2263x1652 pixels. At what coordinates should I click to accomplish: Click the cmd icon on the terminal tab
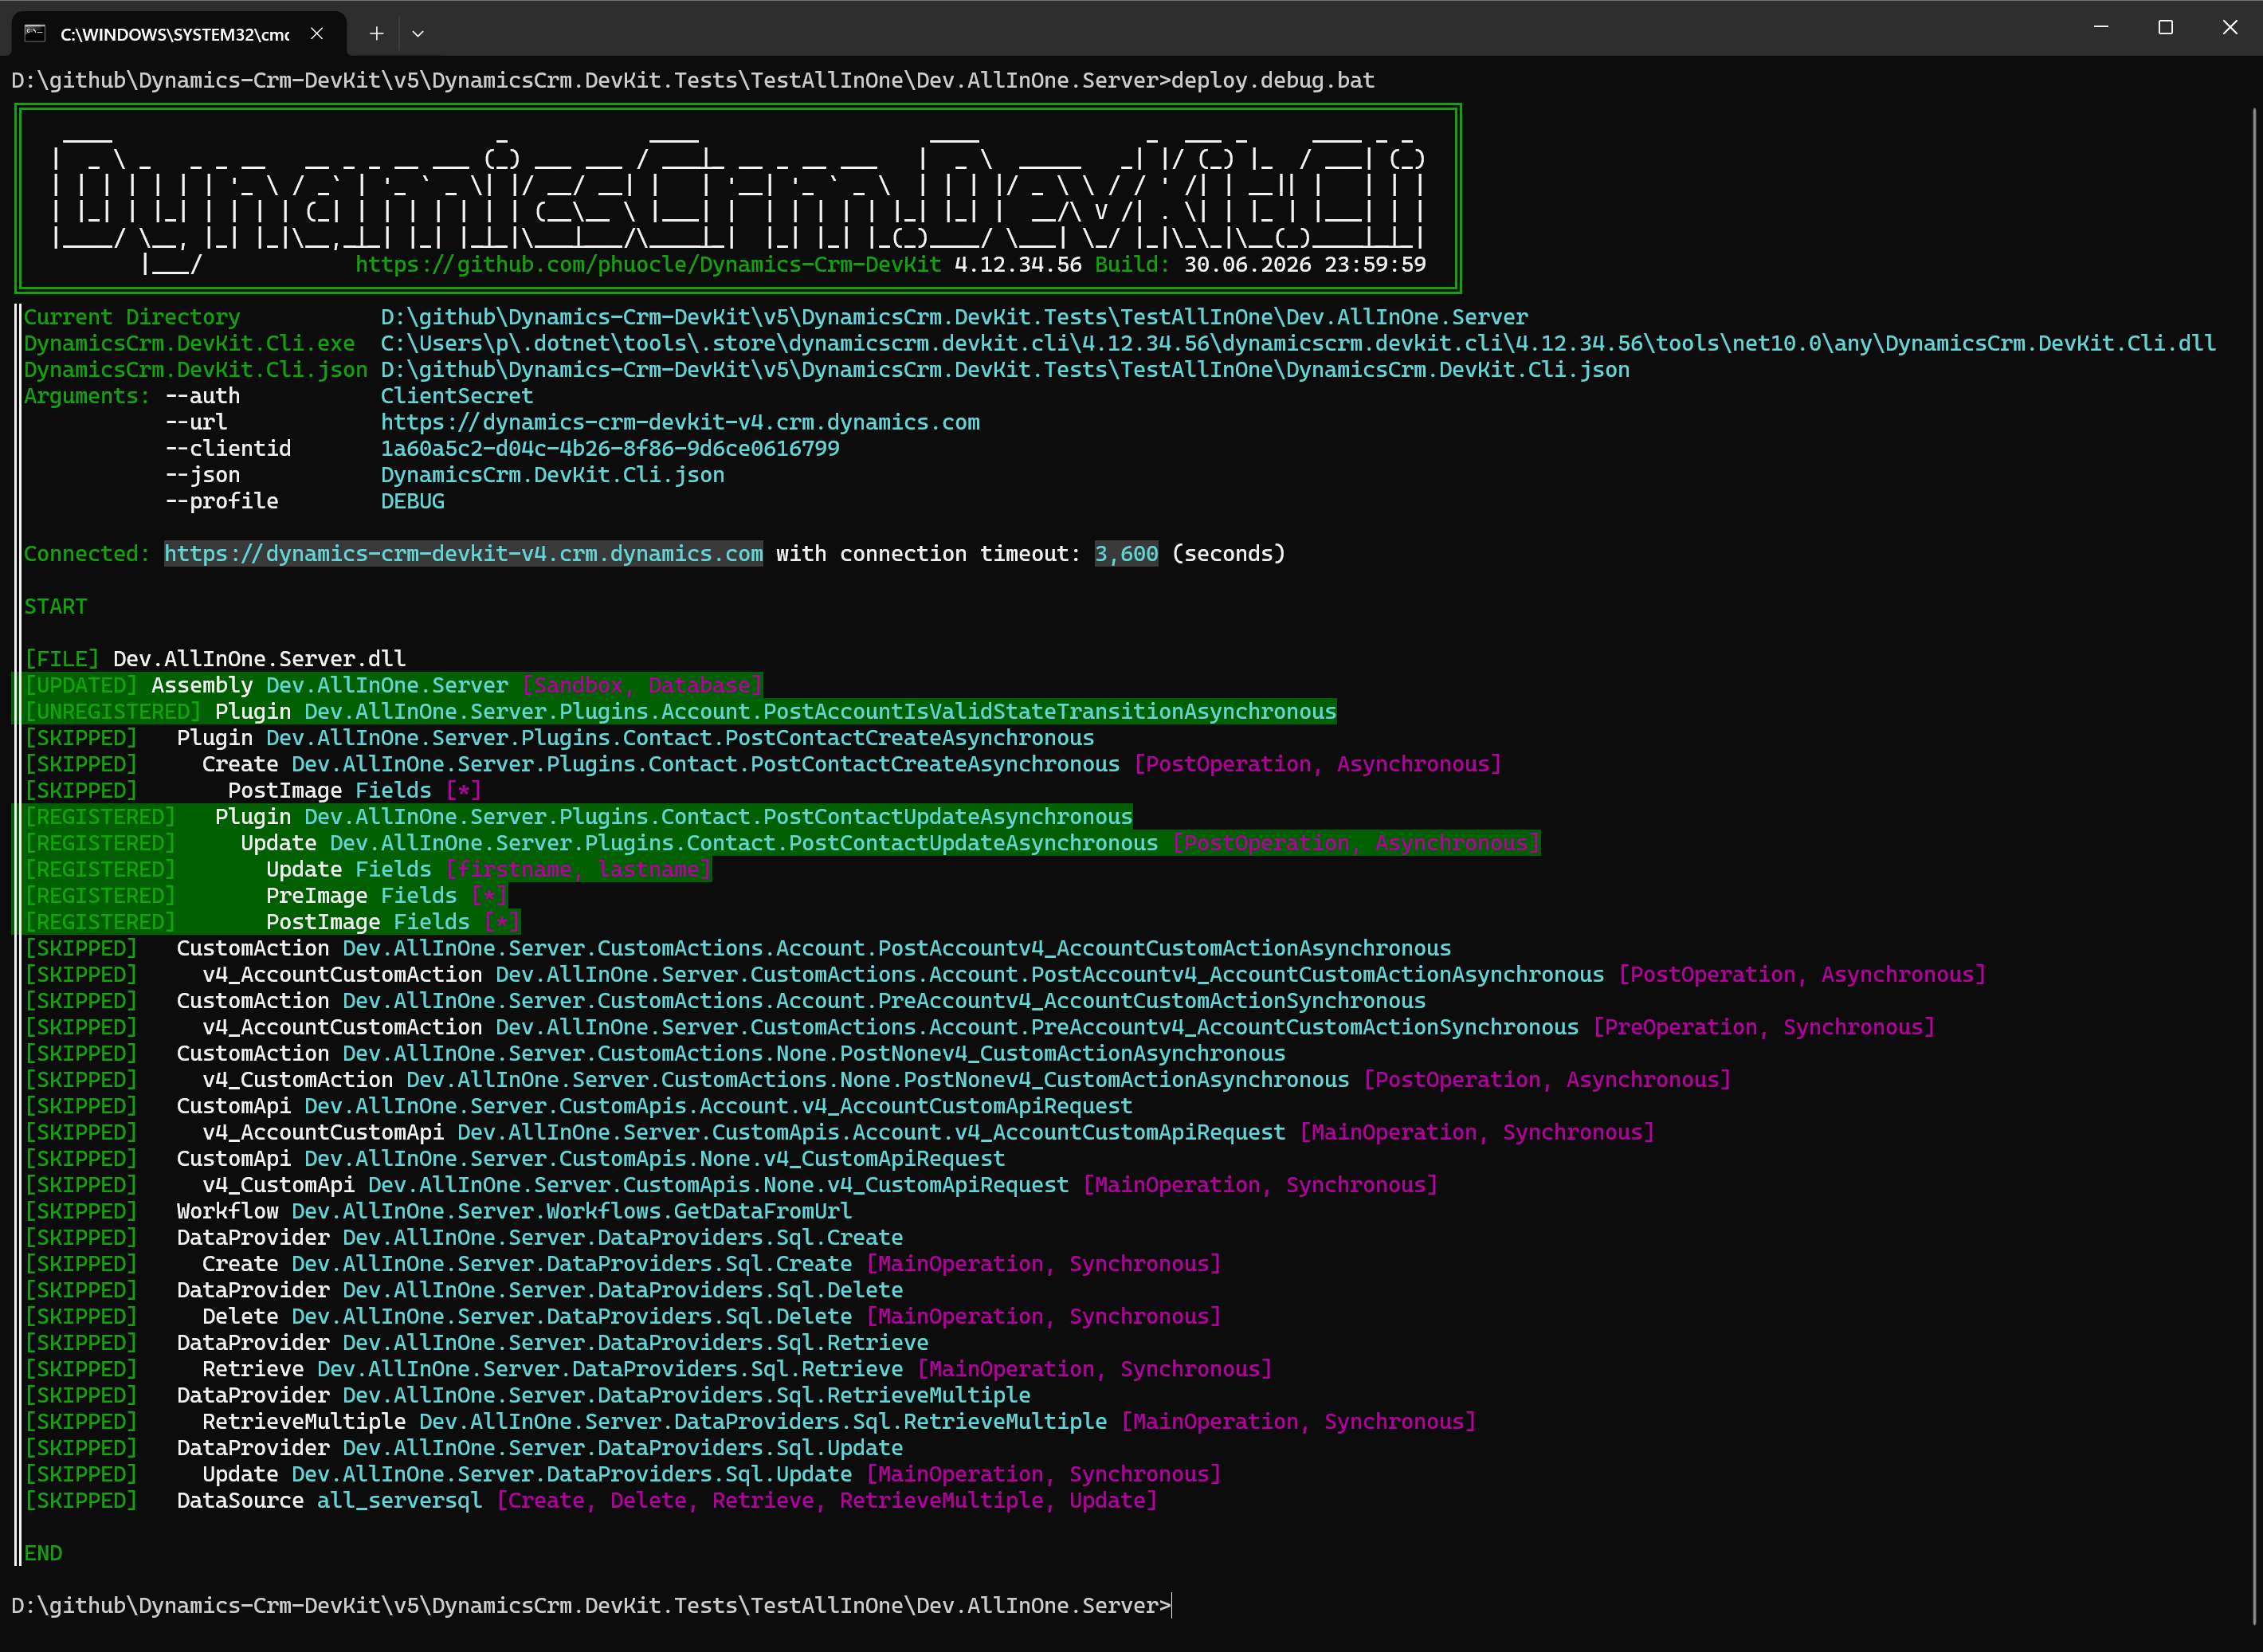(x=35, y=33)
